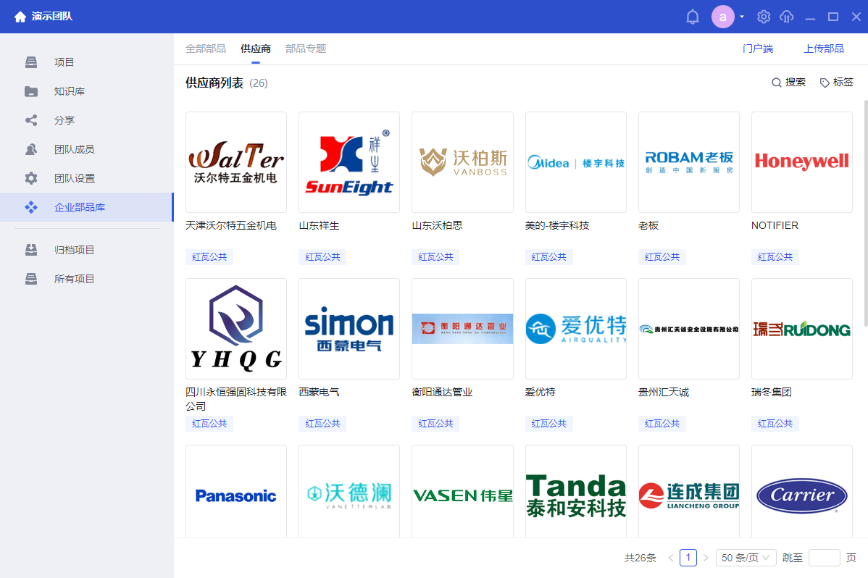Screen dimensions: 868x578
Task: Open the settings gear in title bar
Action: pyautogui.click(x=763, y=17)
